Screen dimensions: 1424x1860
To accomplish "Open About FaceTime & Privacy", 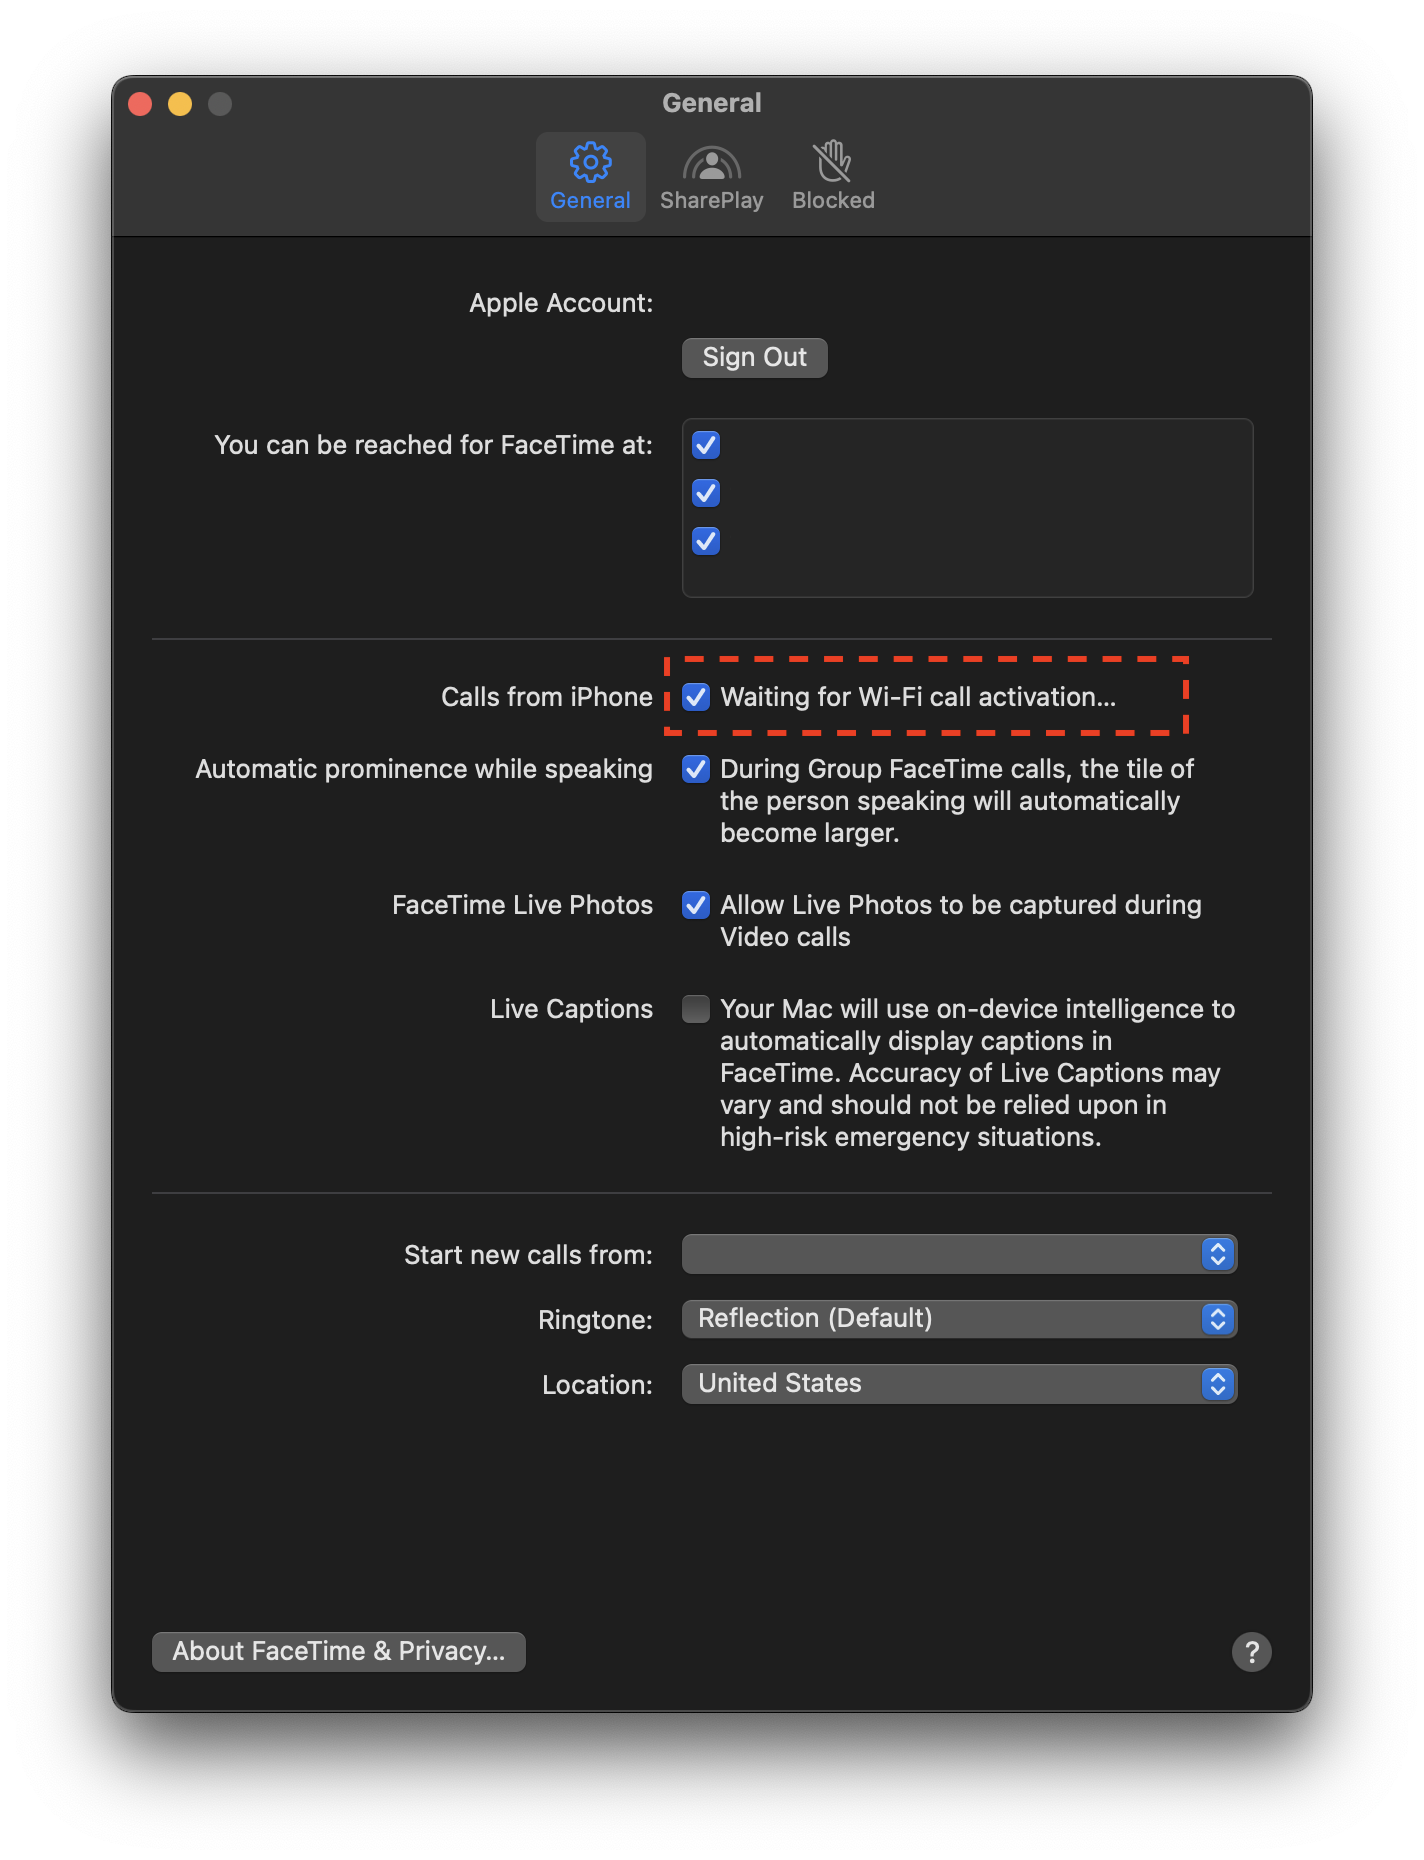I will [338, 1651].
